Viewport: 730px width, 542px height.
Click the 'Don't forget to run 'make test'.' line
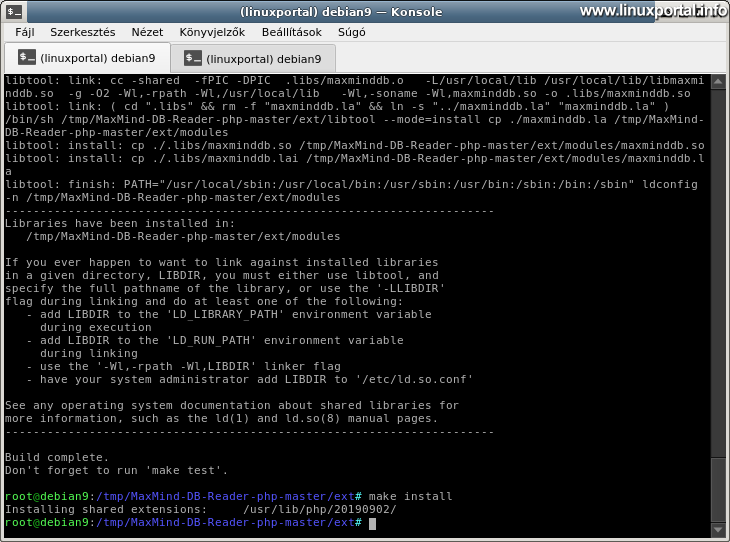point(116,470)
